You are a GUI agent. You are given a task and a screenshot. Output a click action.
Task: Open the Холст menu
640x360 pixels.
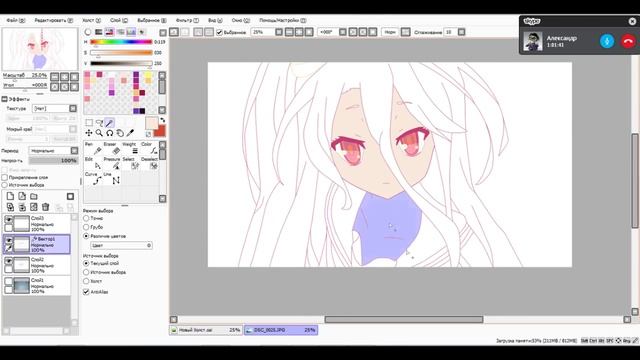pyautogui.click(x=91, y=20)
